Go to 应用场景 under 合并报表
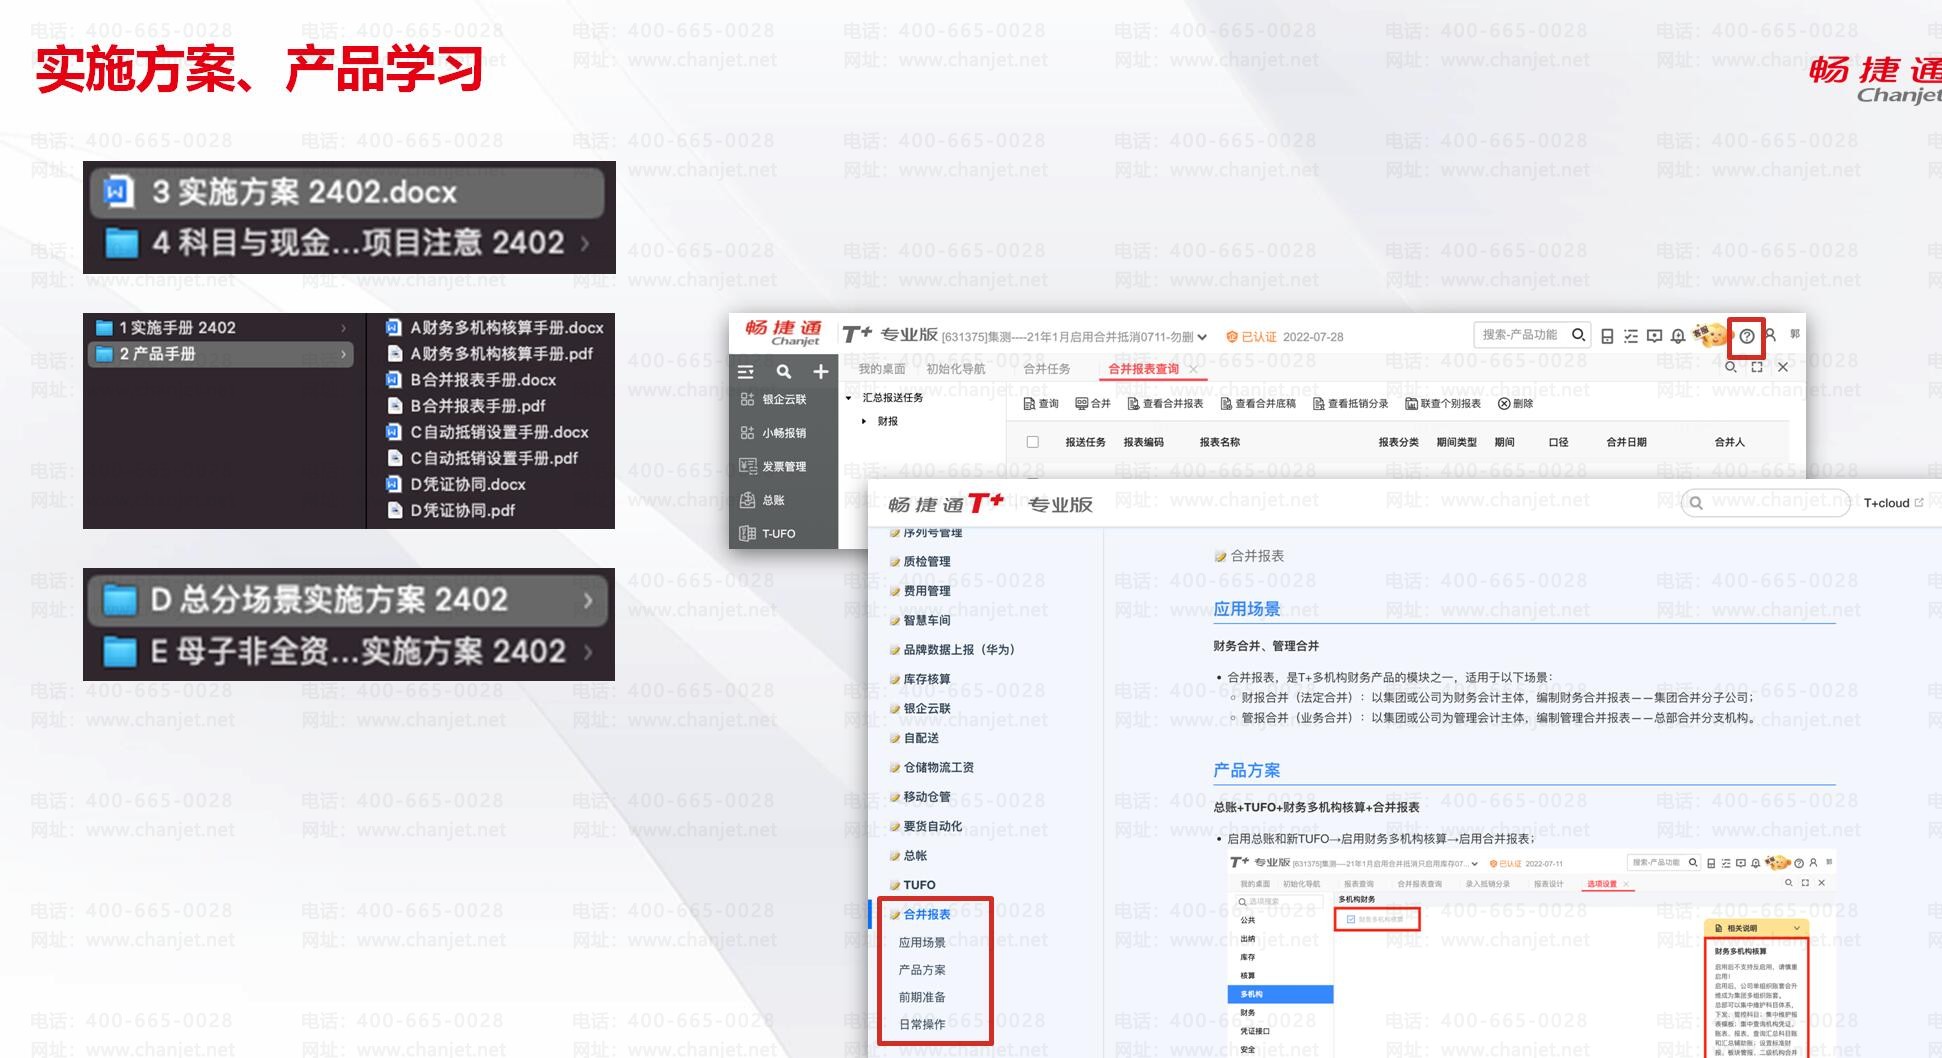1942x1058 pixels. [922, 942]
